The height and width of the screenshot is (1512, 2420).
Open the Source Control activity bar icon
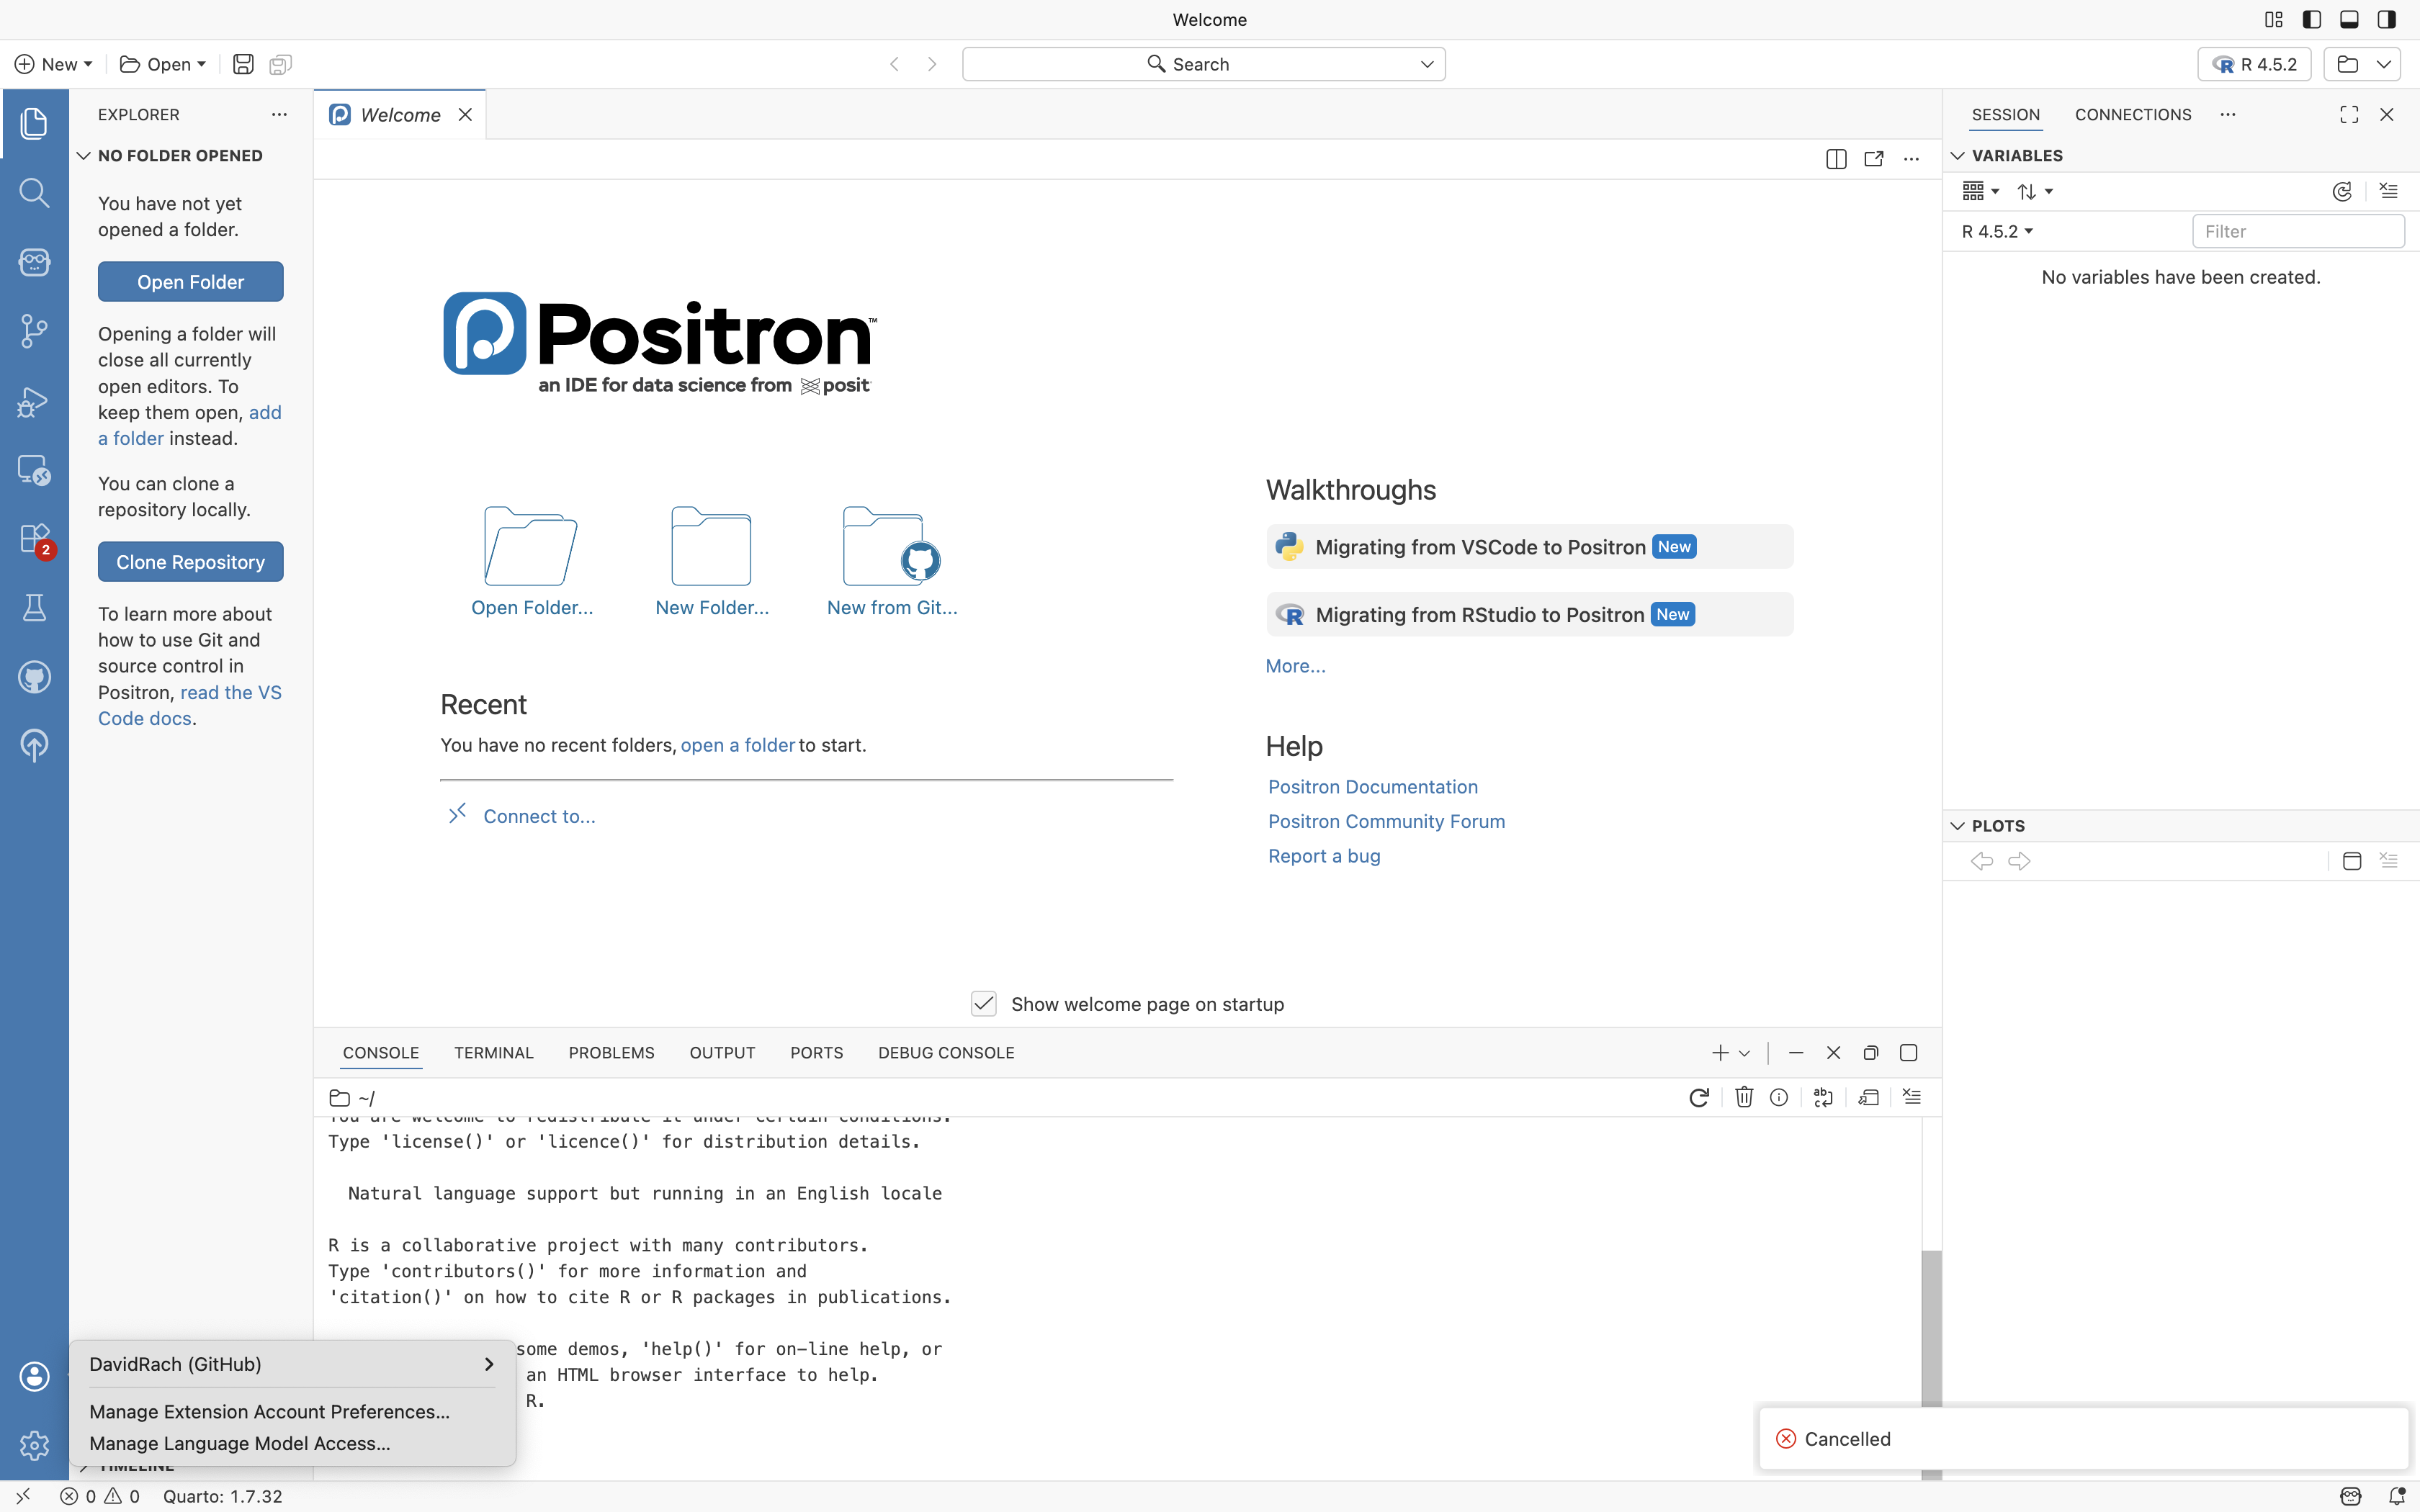tap(34, 331)
